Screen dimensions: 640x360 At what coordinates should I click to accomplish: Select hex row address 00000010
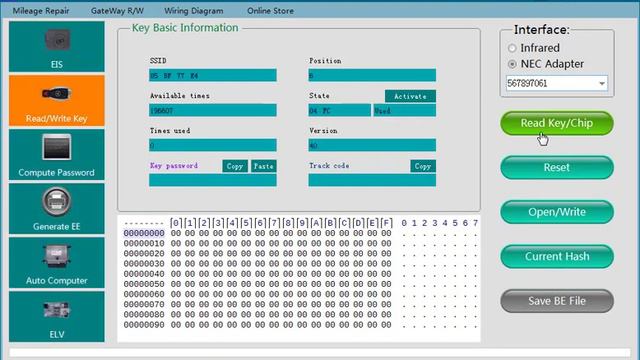(x=144, y=243)
